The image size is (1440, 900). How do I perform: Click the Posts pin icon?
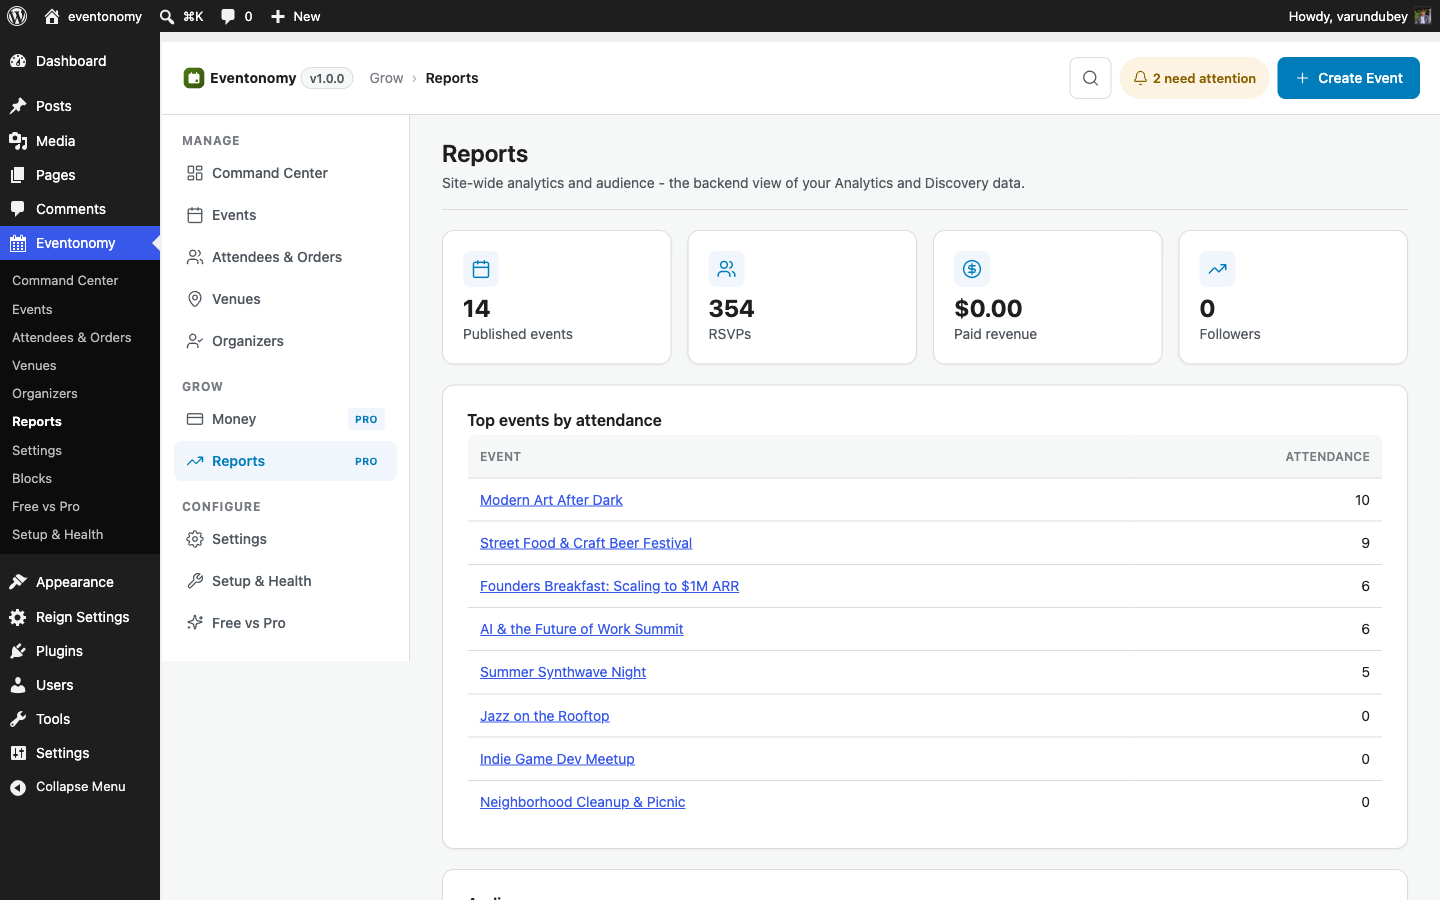click(18, 106)
